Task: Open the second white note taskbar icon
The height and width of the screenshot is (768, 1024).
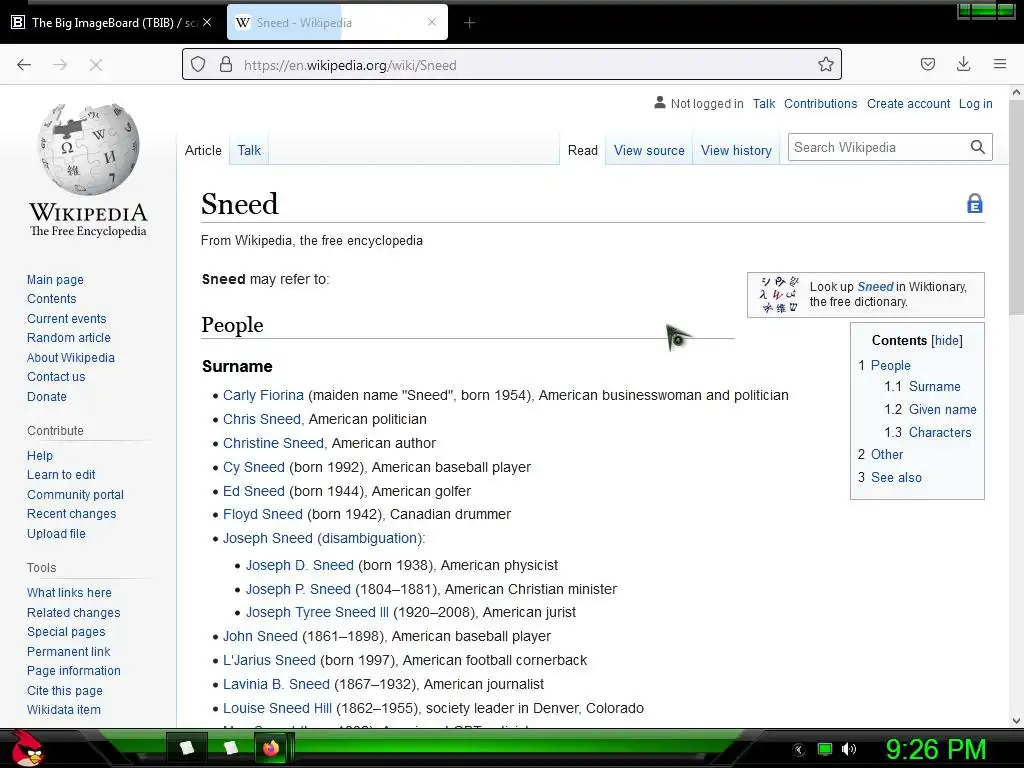Action: (230, 748)
